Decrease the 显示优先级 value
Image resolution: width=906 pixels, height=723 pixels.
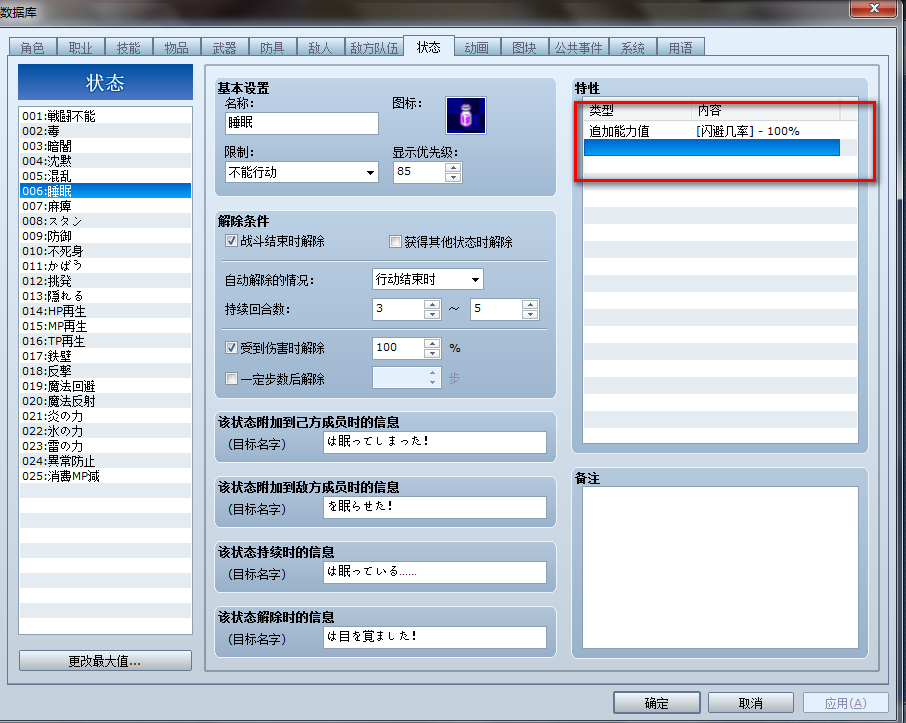[454, 177]
